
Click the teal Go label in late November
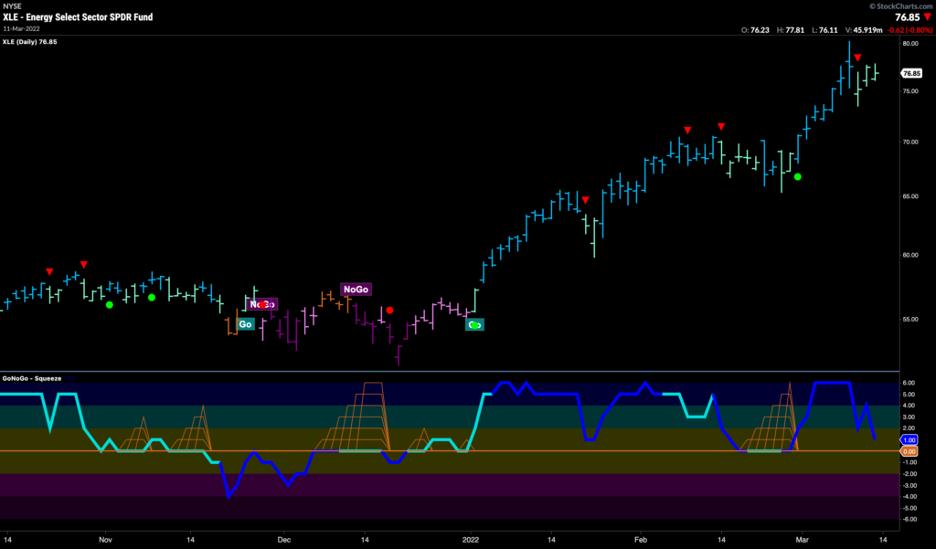click(244, 324)
